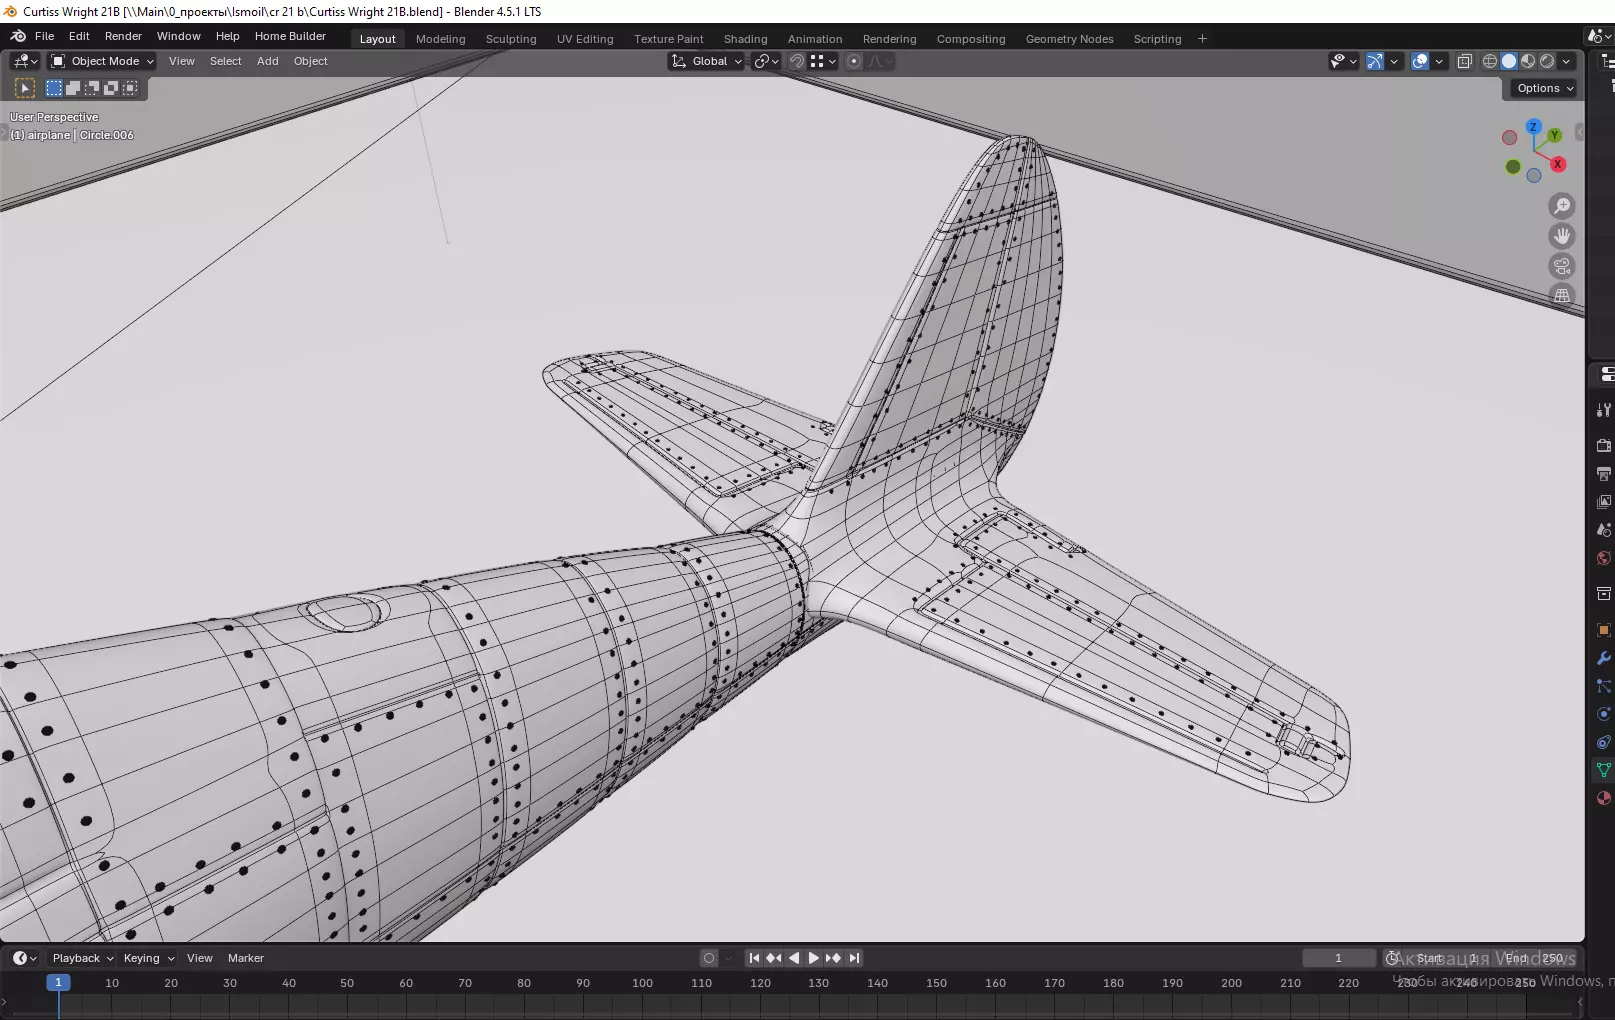Open the gizmo options dropdown arrow
This screenshot has height=1020, width=1615.
coord(1394,61)
